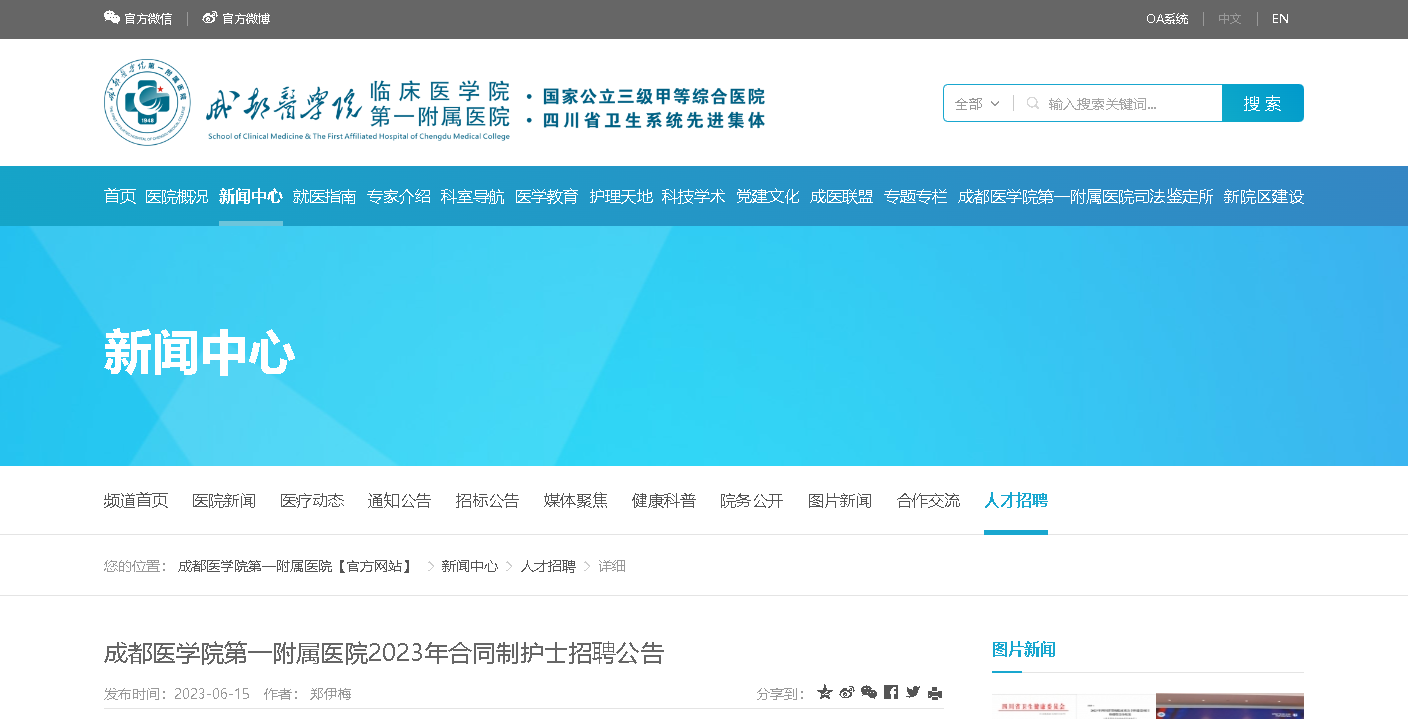
Task: Click the 搜索 search button
Action: click(x=1262, y=103)
